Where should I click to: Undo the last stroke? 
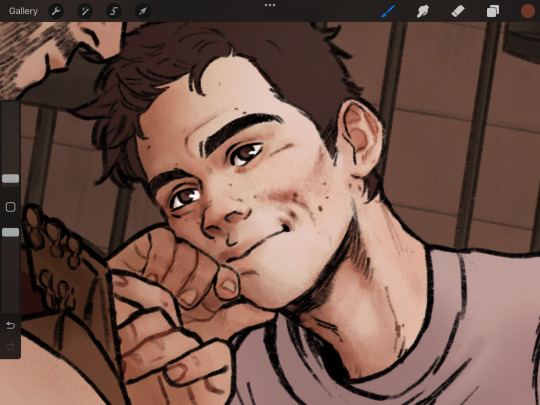10,325
